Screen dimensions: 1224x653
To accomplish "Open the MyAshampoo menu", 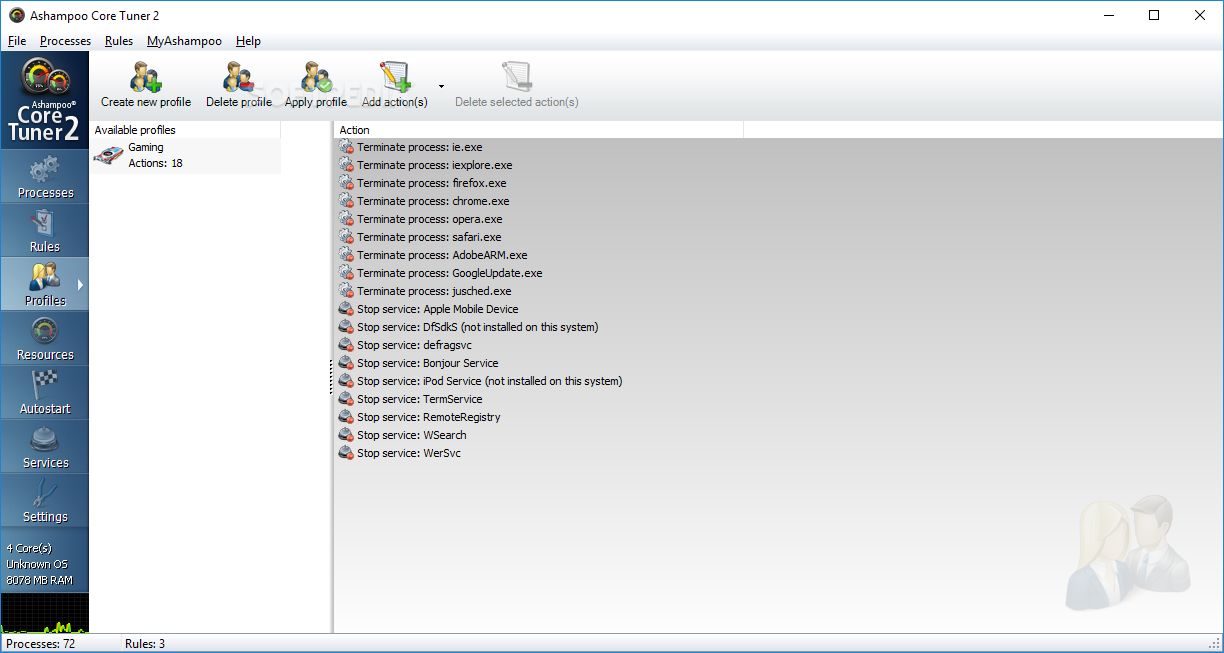I will click(x=184, y=41).
